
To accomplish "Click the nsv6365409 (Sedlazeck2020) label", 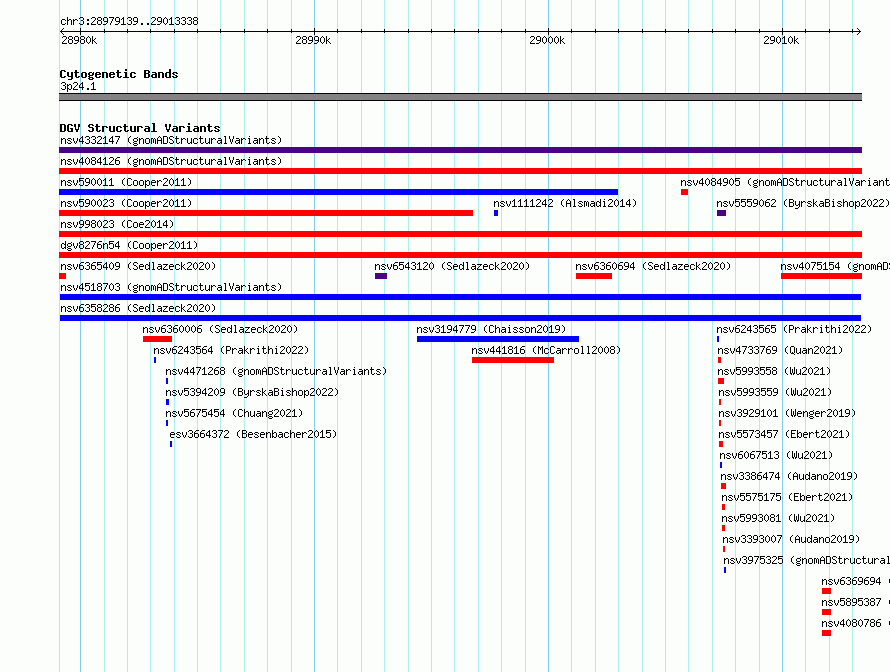I will tap(138, 266).
